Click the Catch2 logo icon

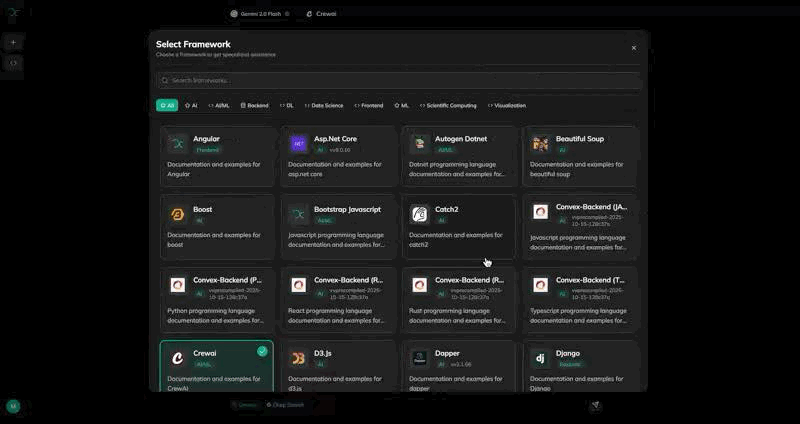point(419,214)
